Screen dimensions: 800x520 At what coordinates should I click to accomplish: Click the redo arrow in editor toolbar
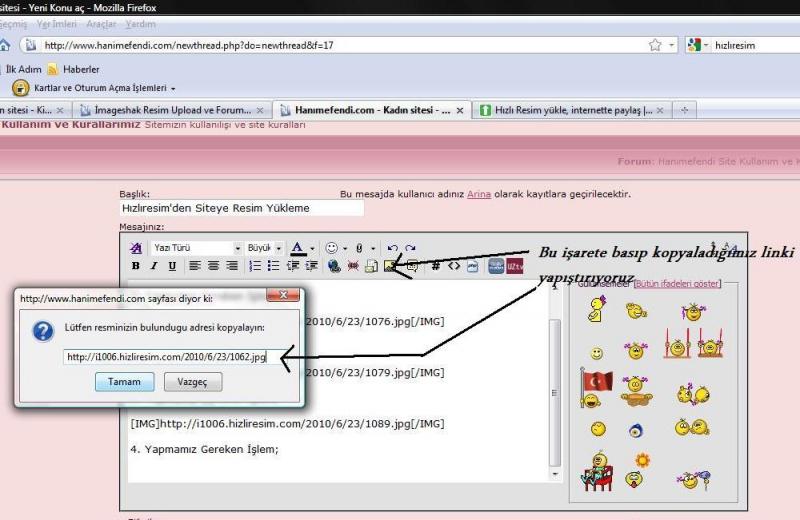click(410, 248)
